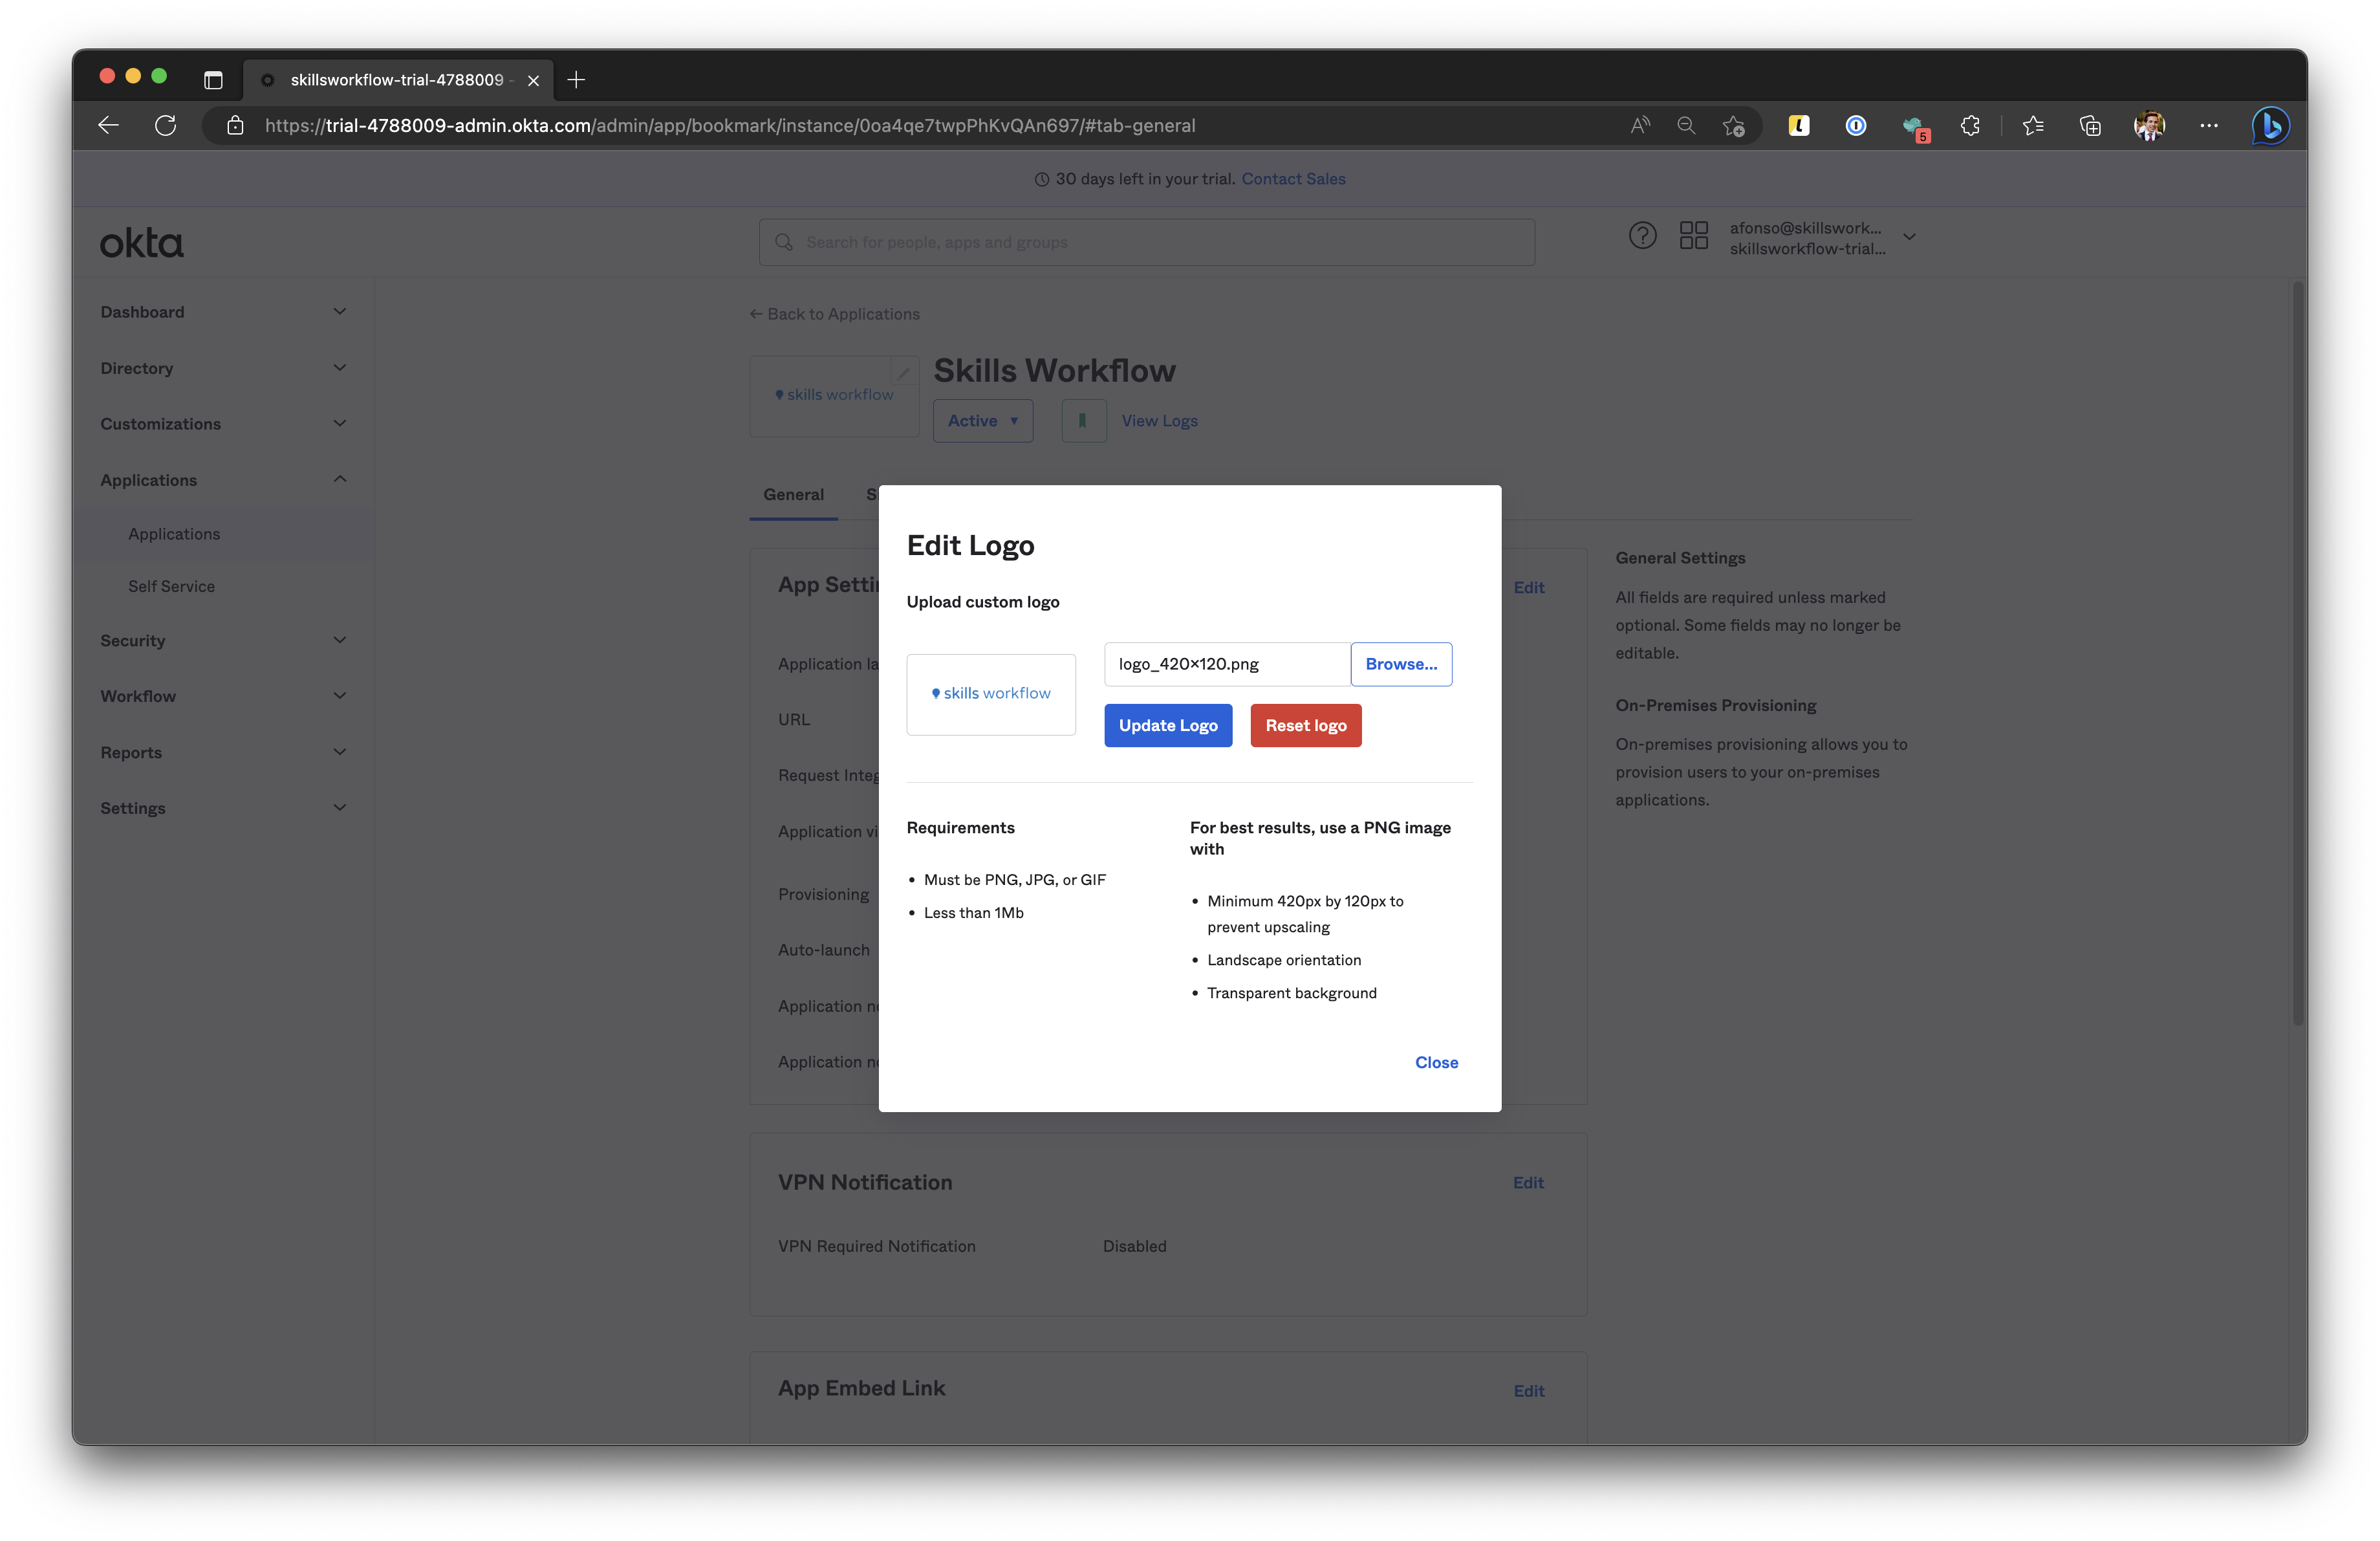Switch to the General tab
The width and height of the screenshot is (2380, 1541).
793,494
